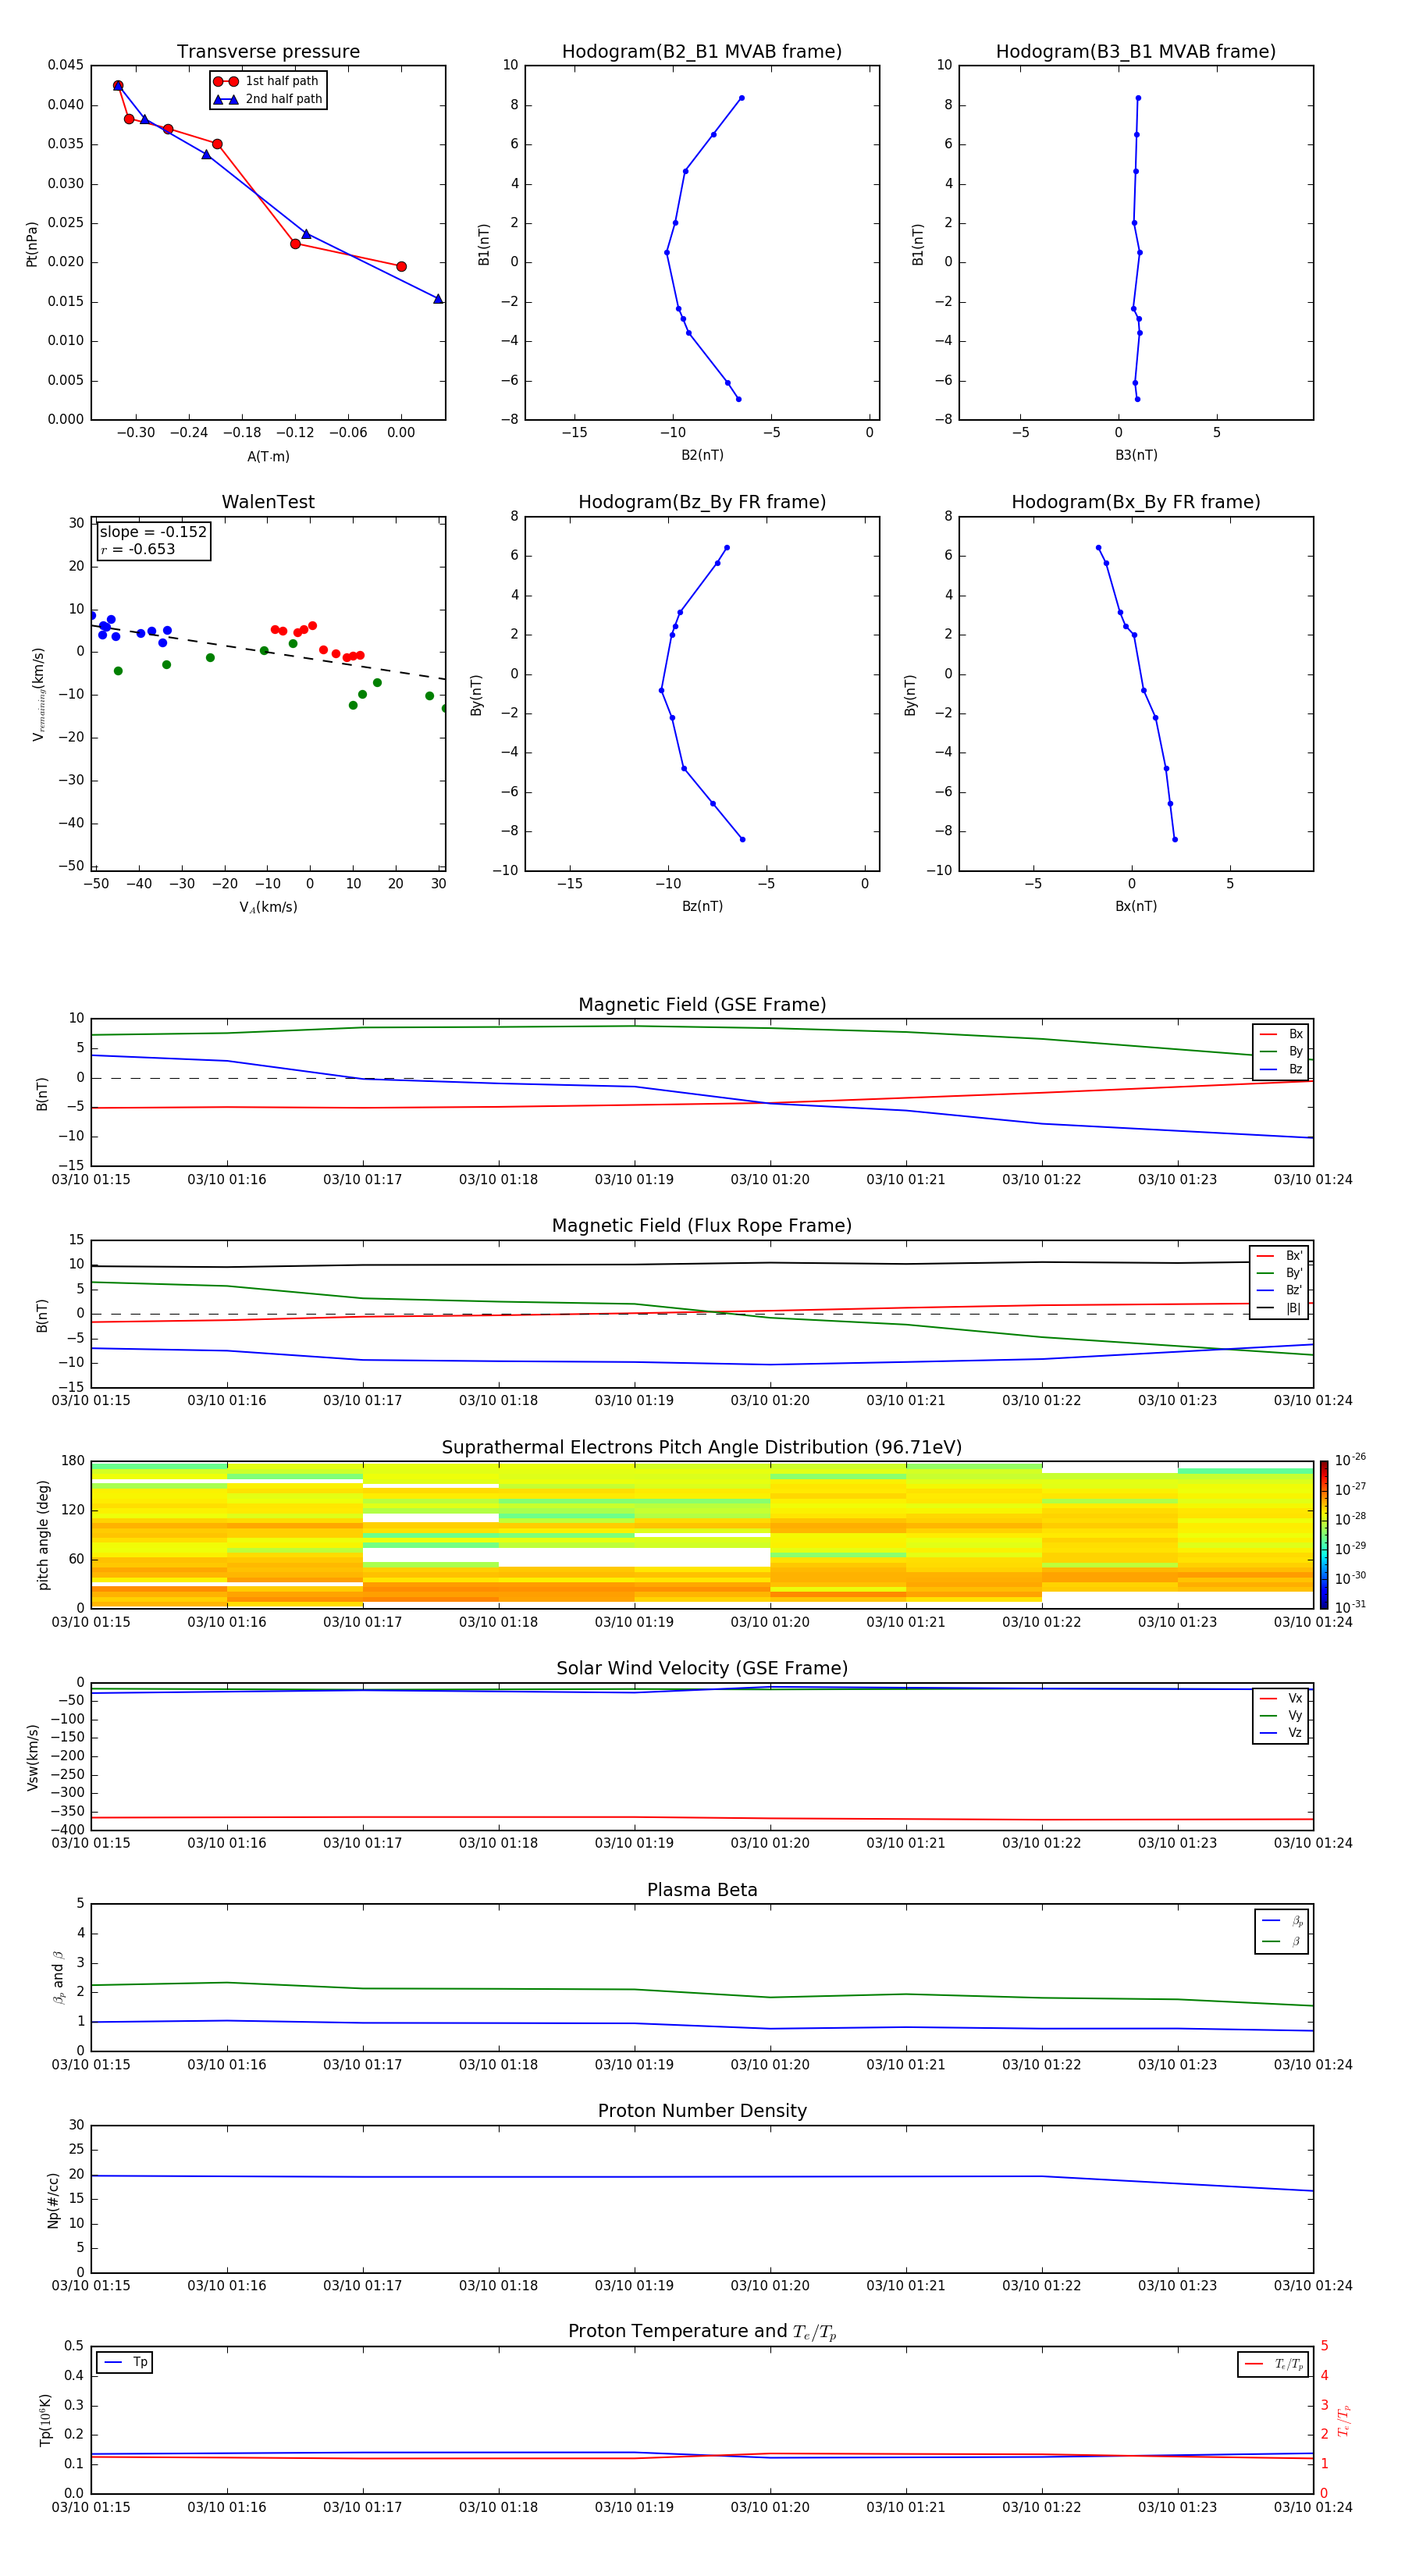1405x2576 pixels.
Task: Click the "pitch angle (deg)" axis label
Action: 43,1535
